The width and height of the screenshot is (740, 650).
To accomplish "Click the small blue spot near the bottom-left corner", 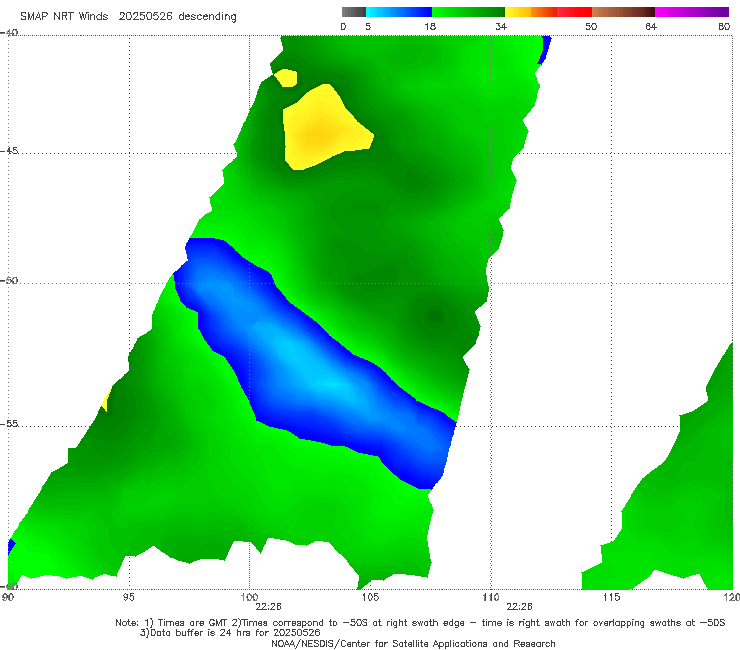I will pos(11,546).
